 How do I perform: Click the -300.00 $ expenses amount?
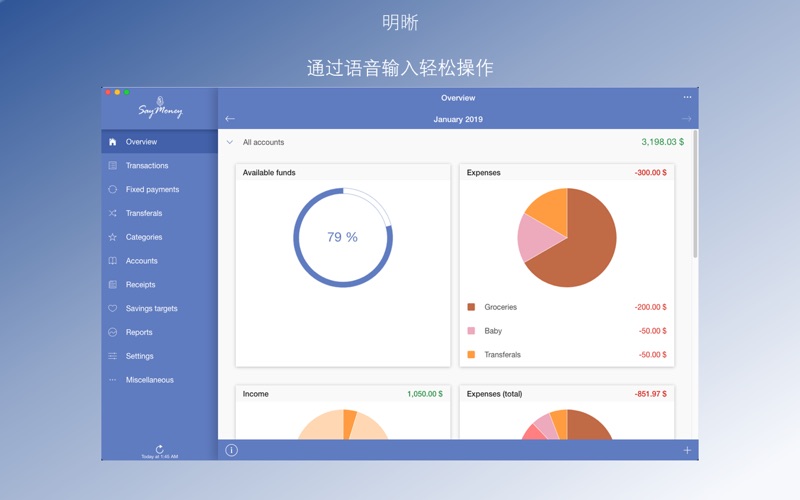point(651,172)
